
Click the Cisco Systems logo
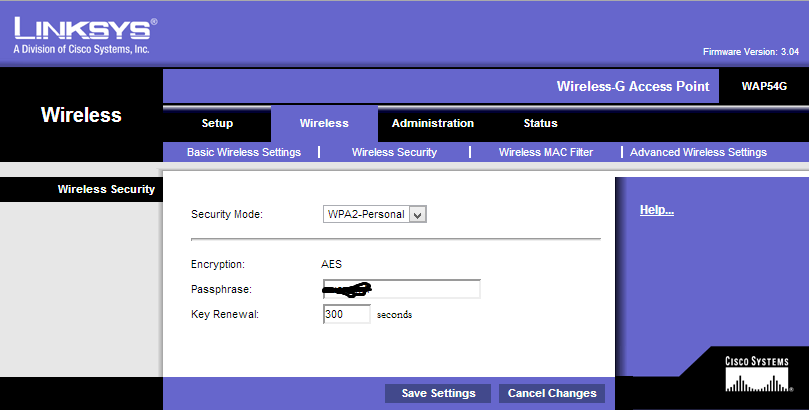coord(757,373)
